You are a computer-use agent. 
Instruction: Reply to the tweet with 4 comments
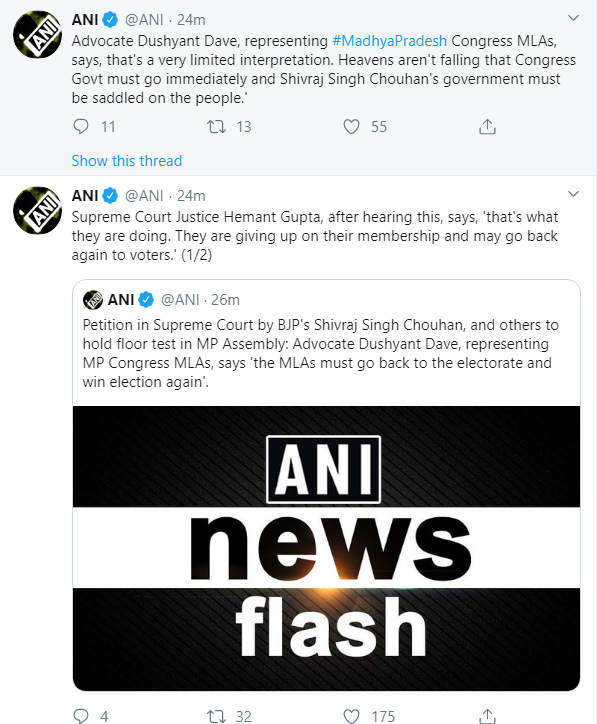tap(81, 716)
